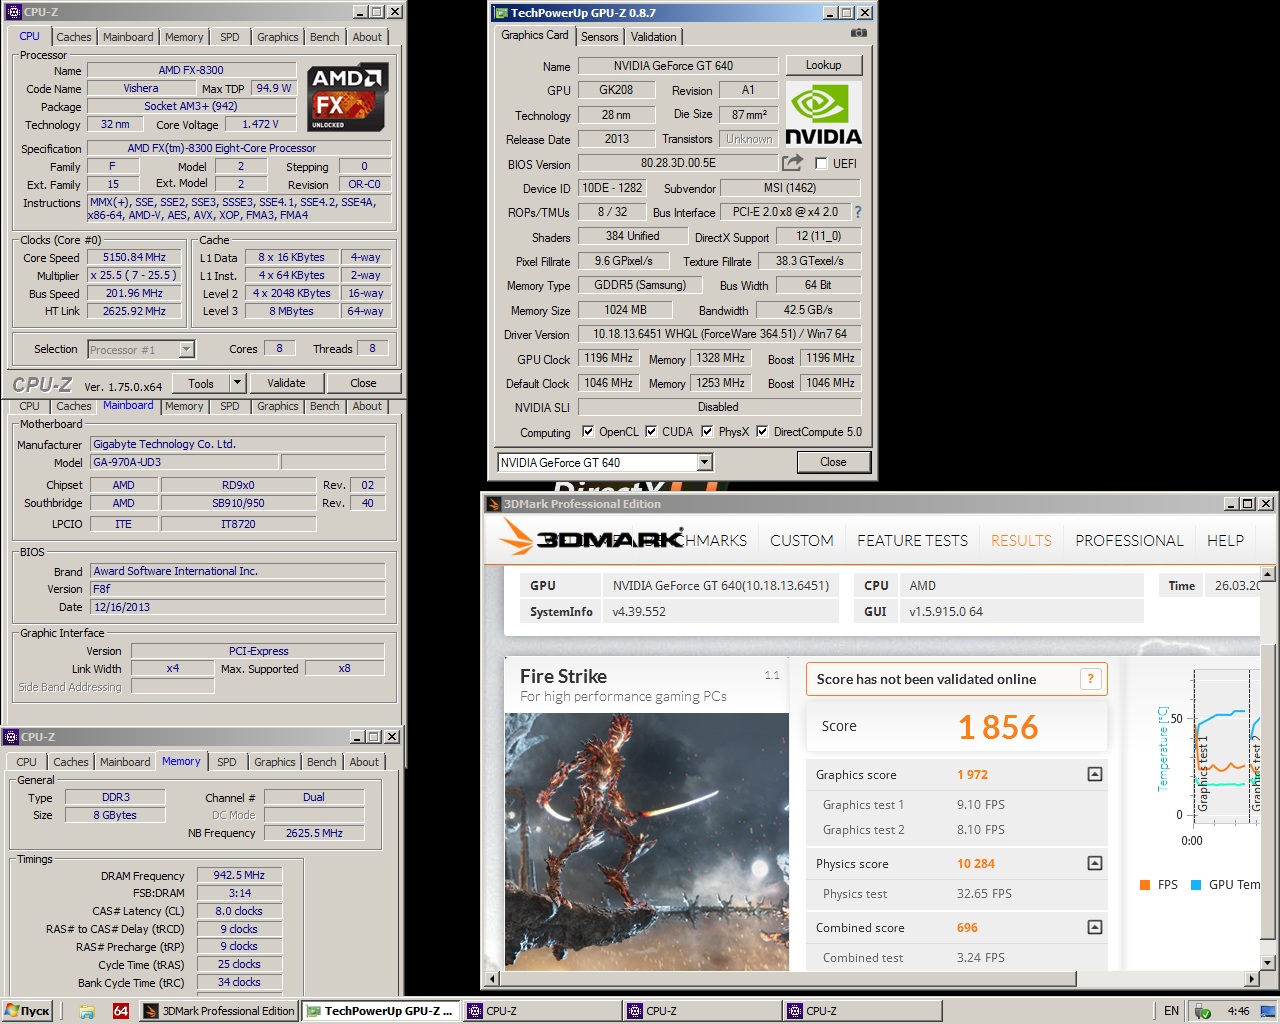
Task: Open the FEATURE TESTS tab in 3DMark
Action: click(912, 540)
